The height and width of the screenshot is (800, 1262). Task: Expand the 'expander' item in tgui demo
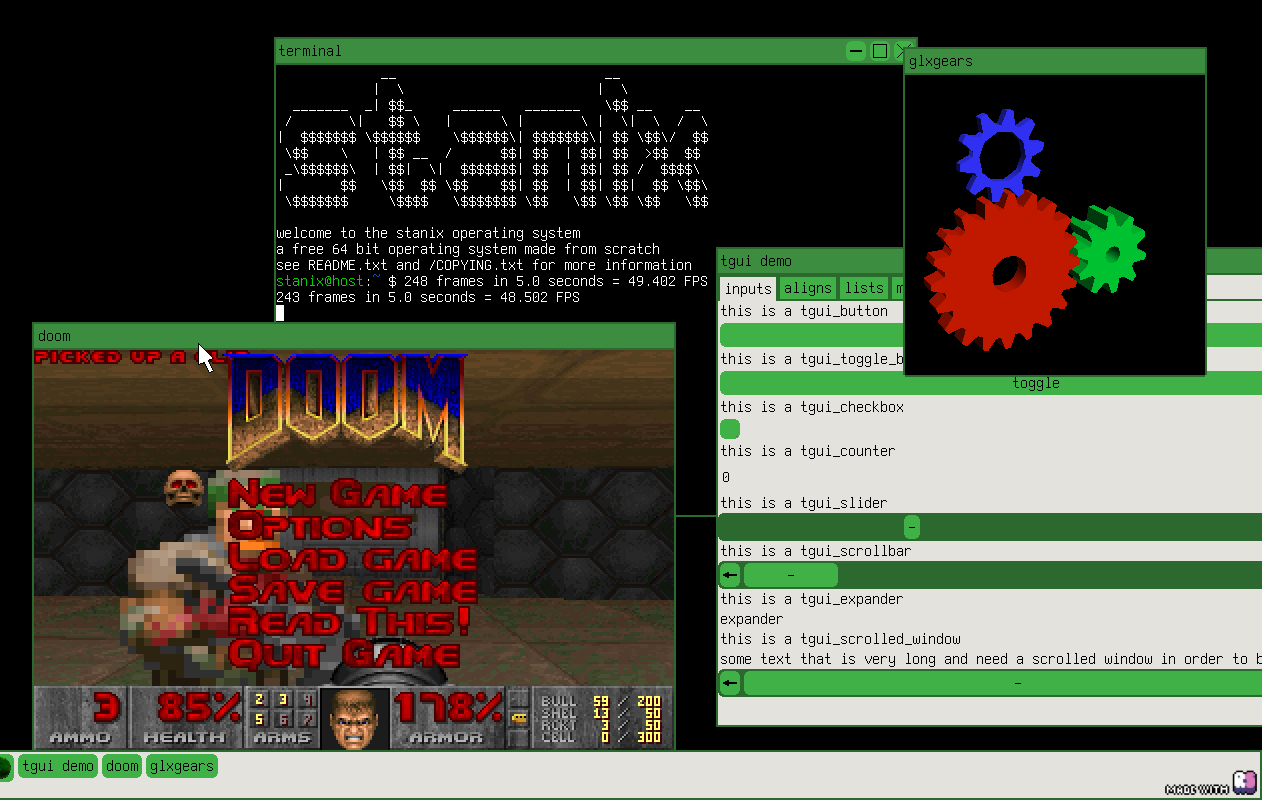[751, 619]
